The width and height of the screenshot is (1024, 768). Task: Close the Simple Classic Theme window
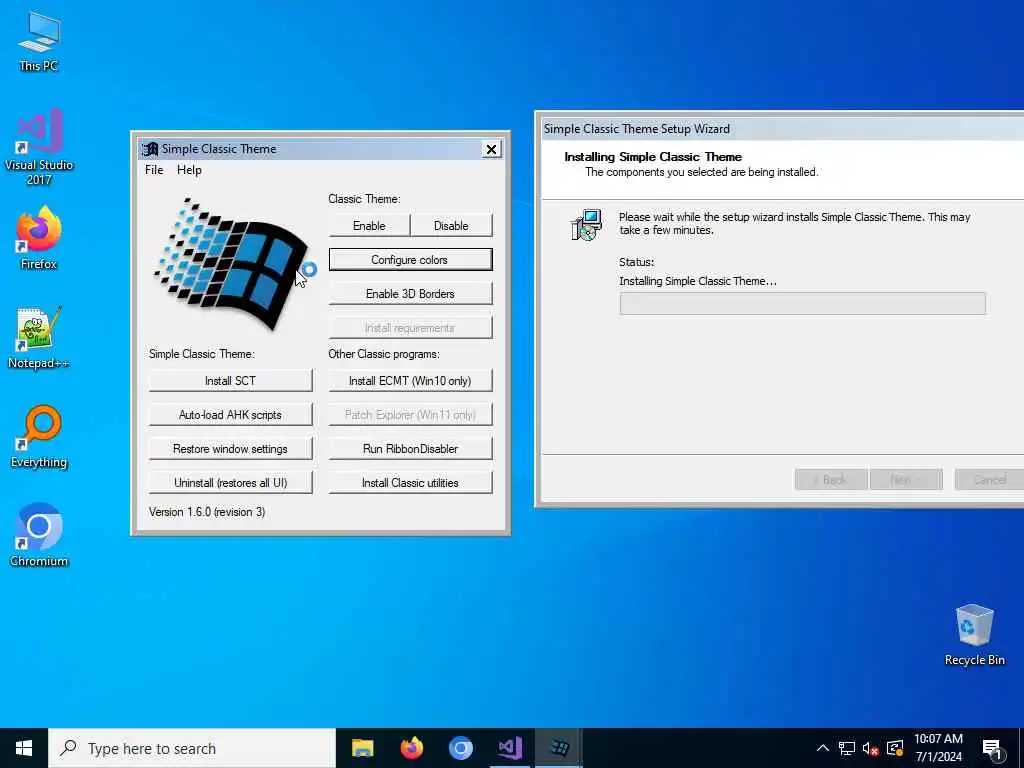tap(491, 149)
